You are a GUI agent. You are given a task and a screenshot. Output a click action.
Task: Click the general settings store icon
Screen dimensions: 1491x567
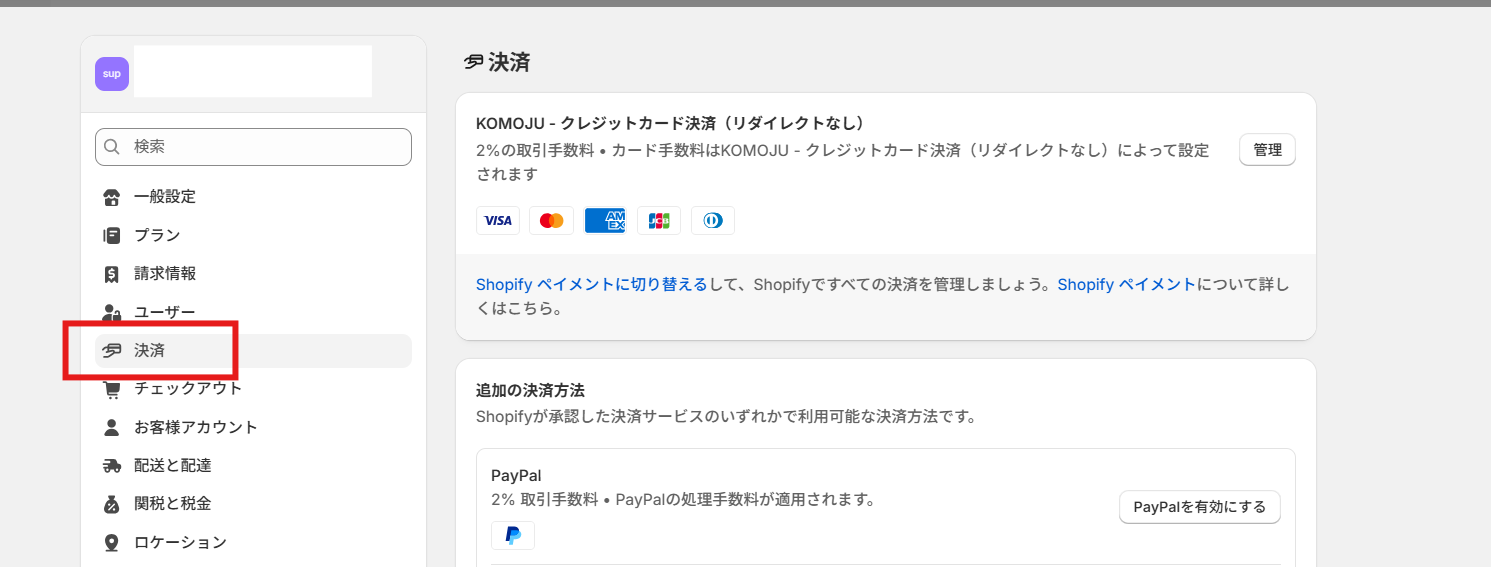[112, 197]
